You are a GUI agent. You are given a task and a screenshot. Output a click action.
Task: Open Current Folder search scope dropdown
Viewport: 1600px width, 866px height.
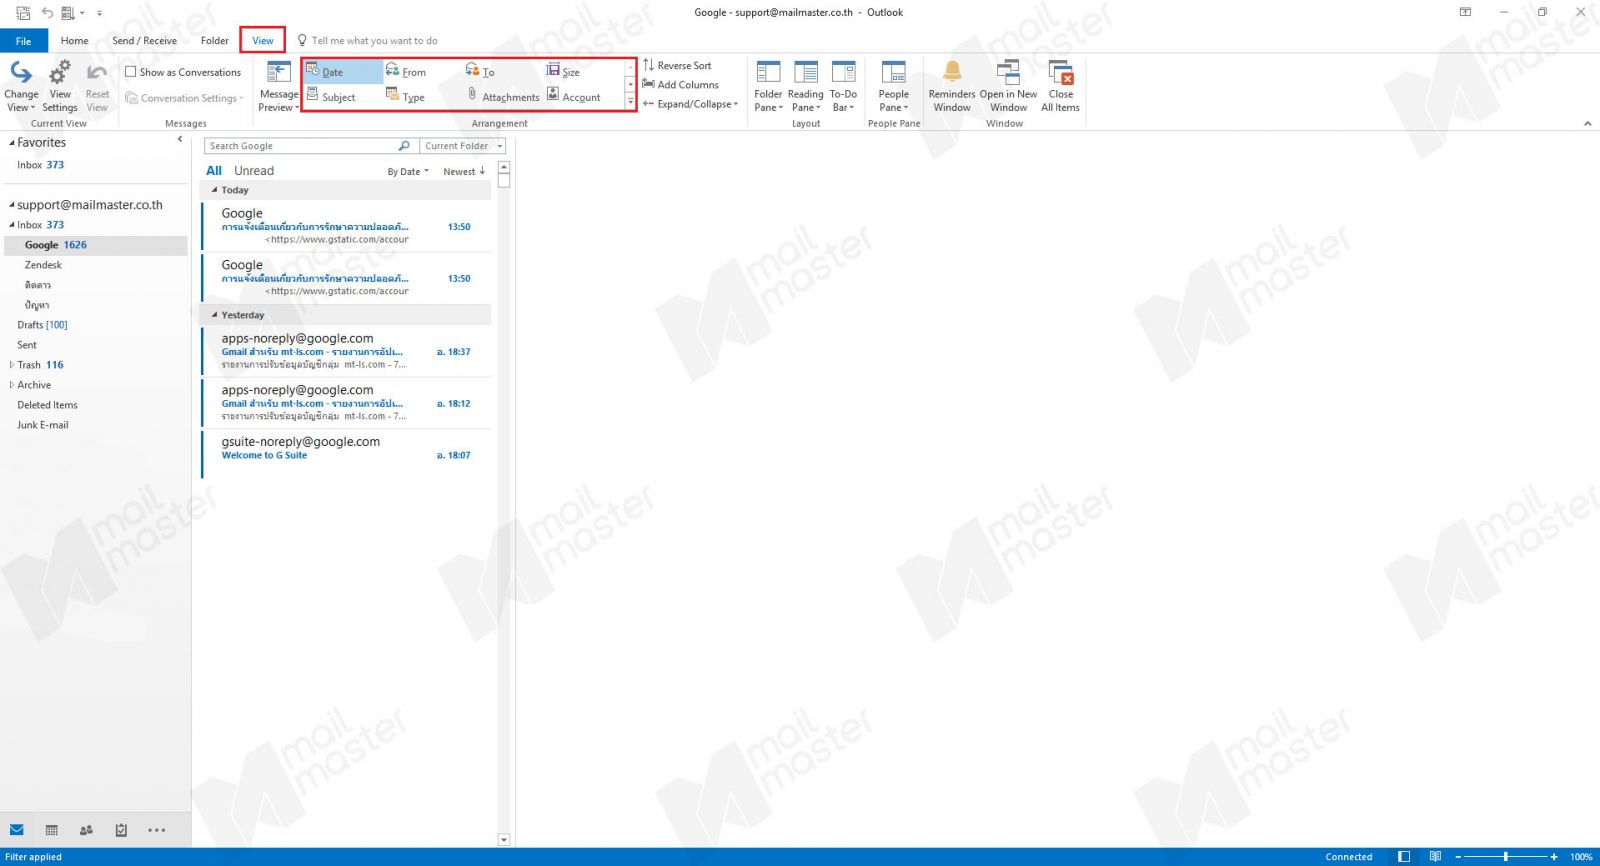pyautogui.click(x=463, y=146)
